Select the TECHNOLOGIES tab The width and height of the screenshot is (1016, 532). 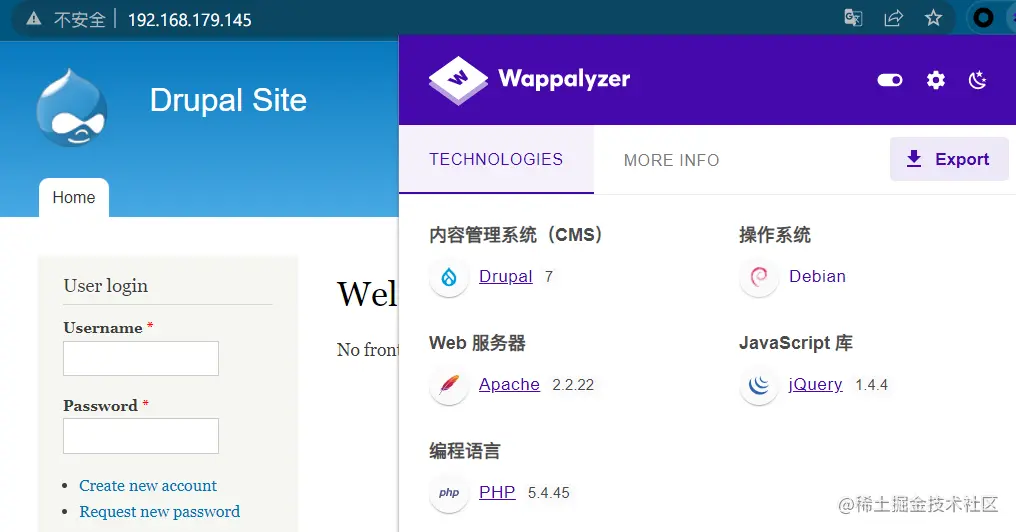[x=496, y=159]
